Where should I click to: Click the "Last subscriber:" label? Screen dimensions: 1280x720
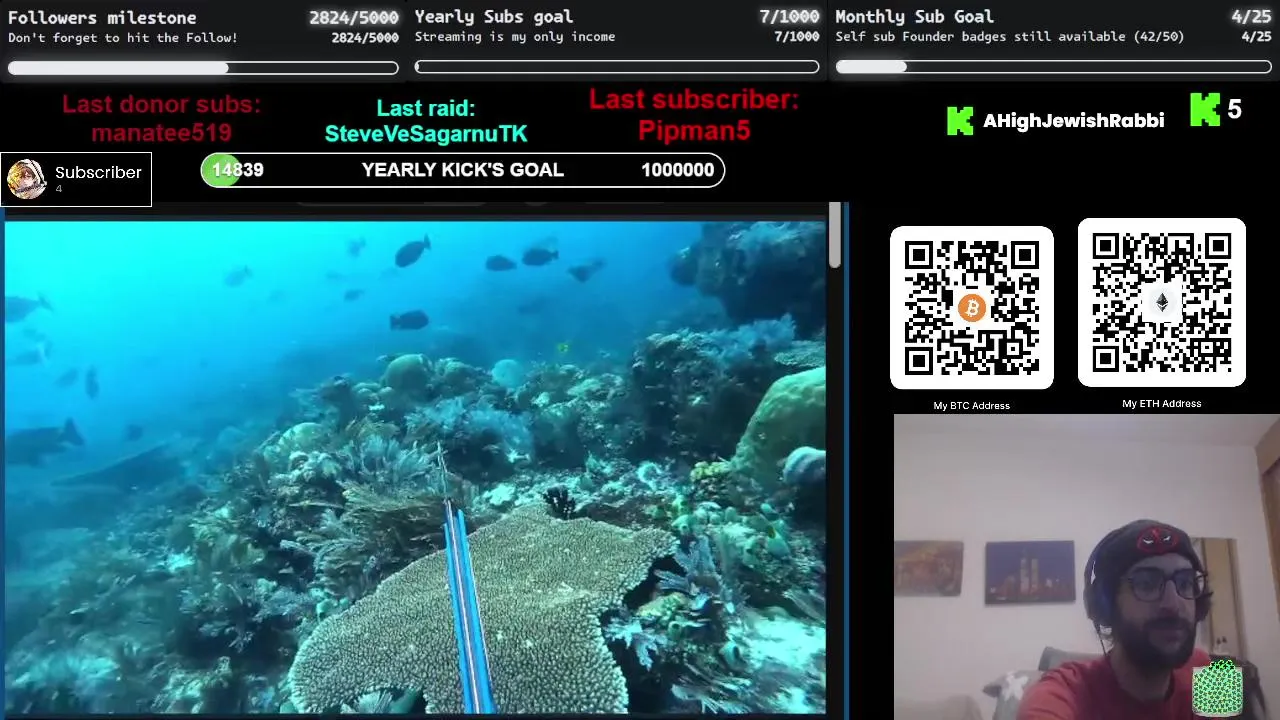[x=694, y=100]
